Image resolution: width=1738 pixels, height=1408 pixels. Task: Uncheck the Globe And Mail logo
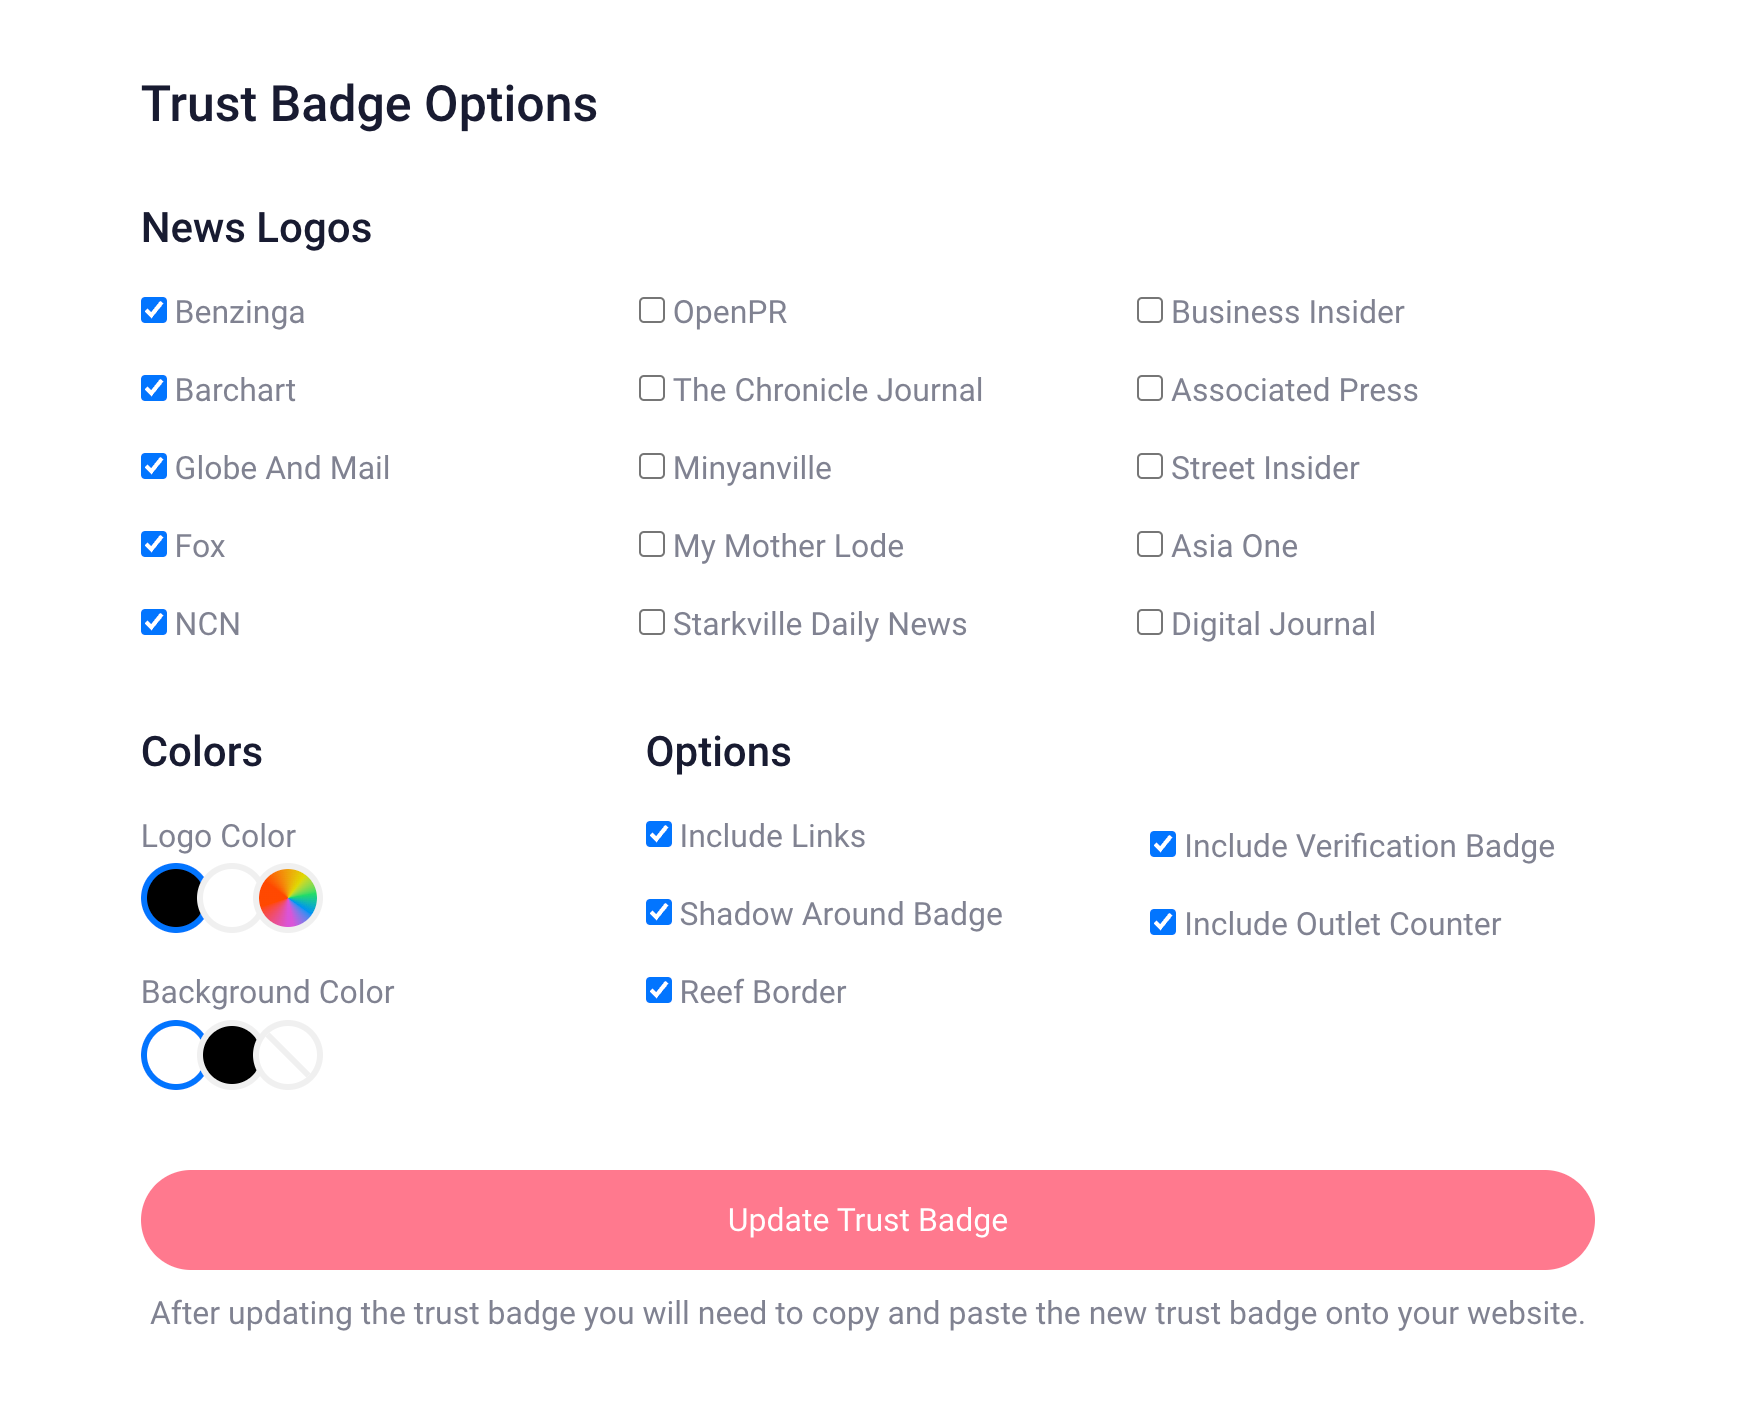pos(154,466)
